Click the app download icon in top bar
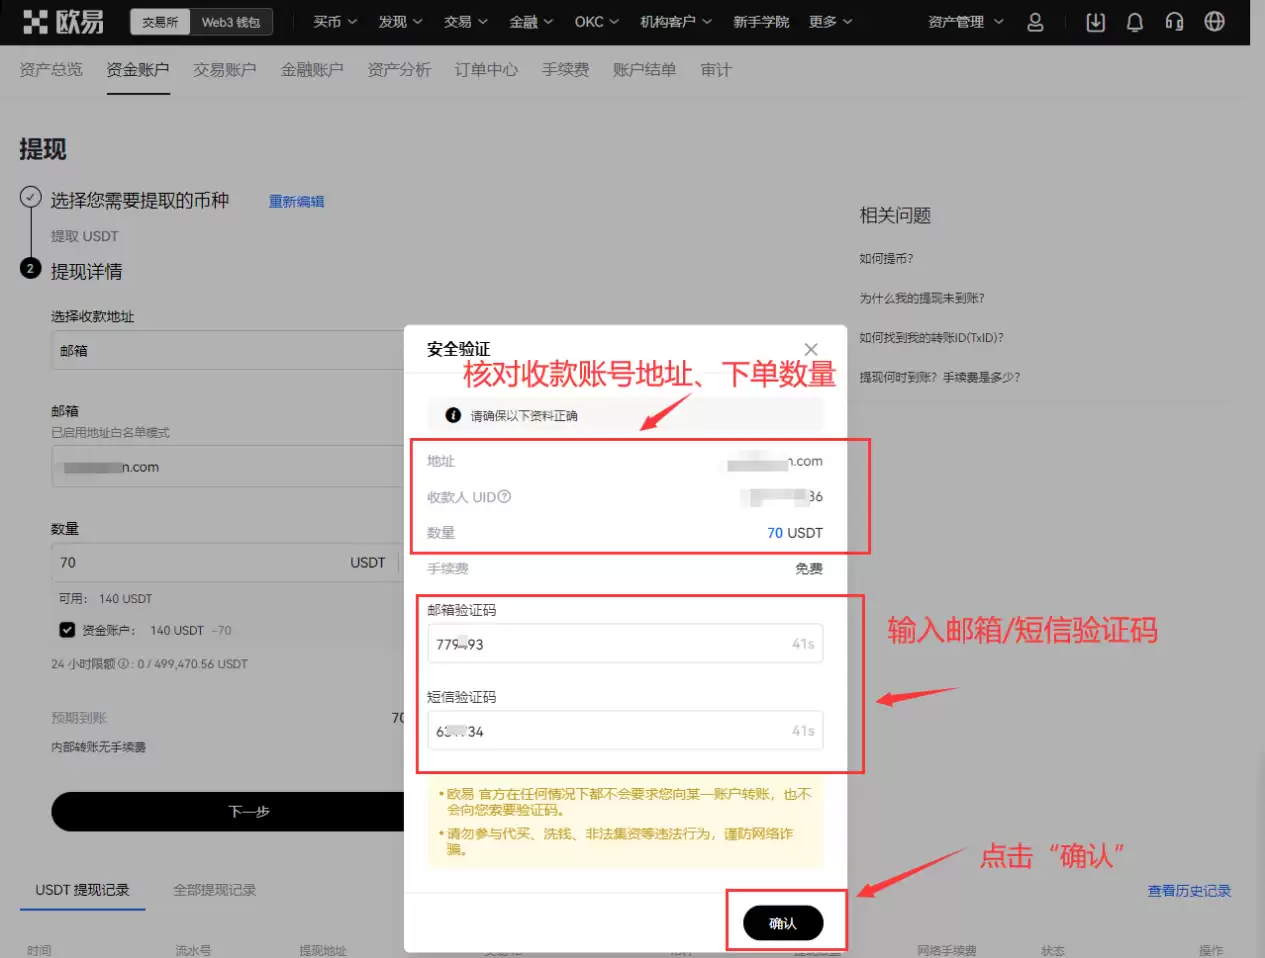The height and width of the screenshot is (958, 1265). [1094, 21]
